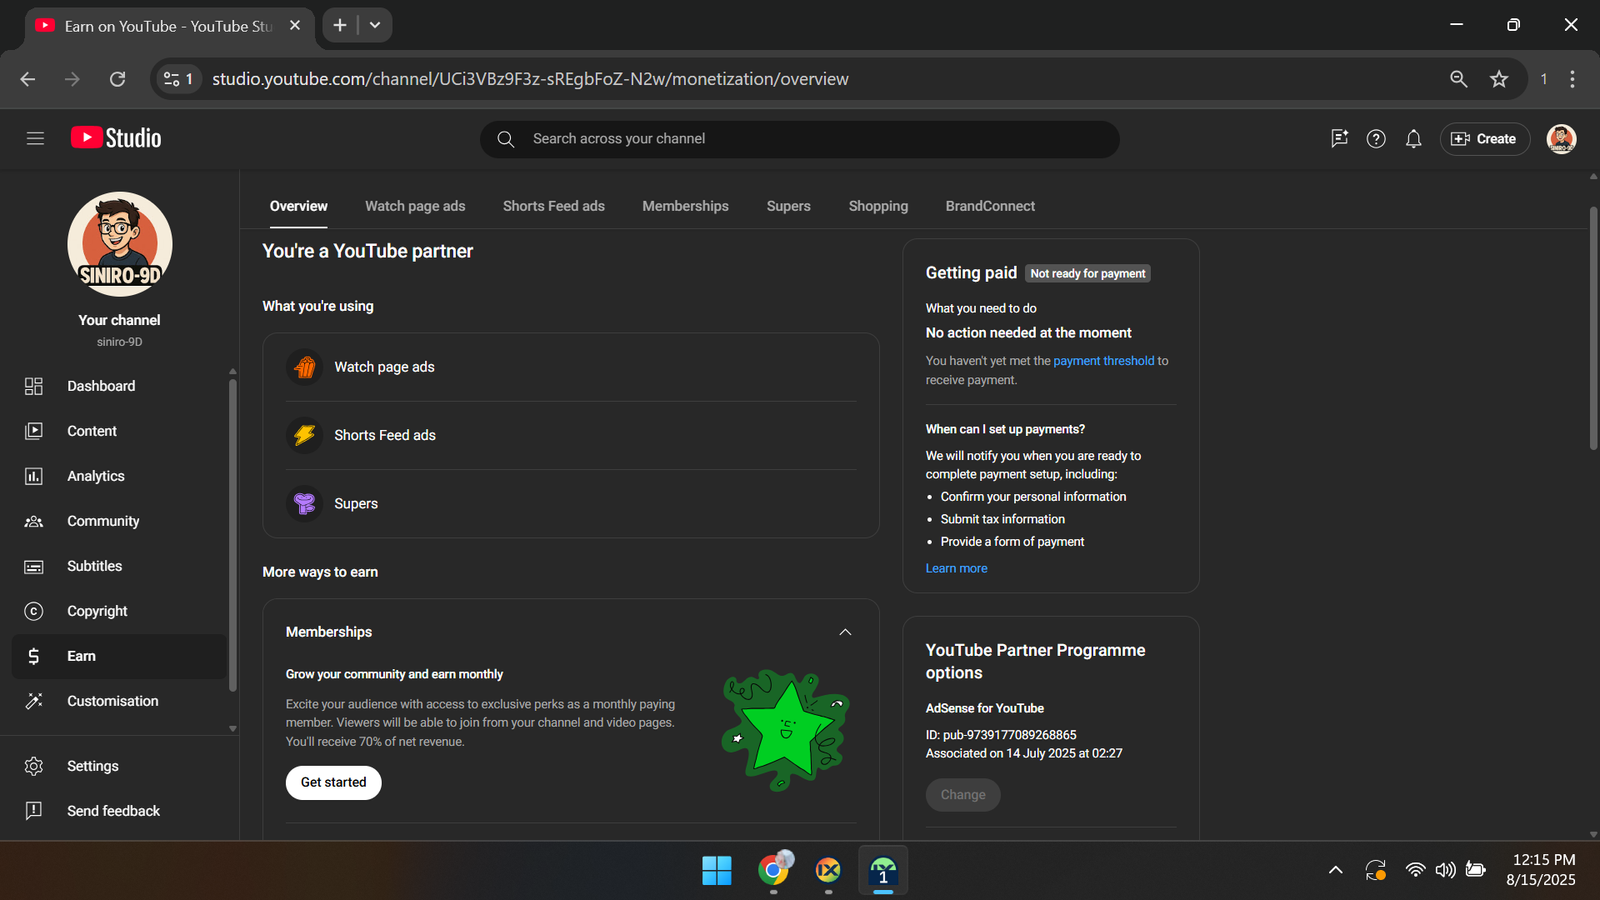Open the Learn more link

pos(956,568)
